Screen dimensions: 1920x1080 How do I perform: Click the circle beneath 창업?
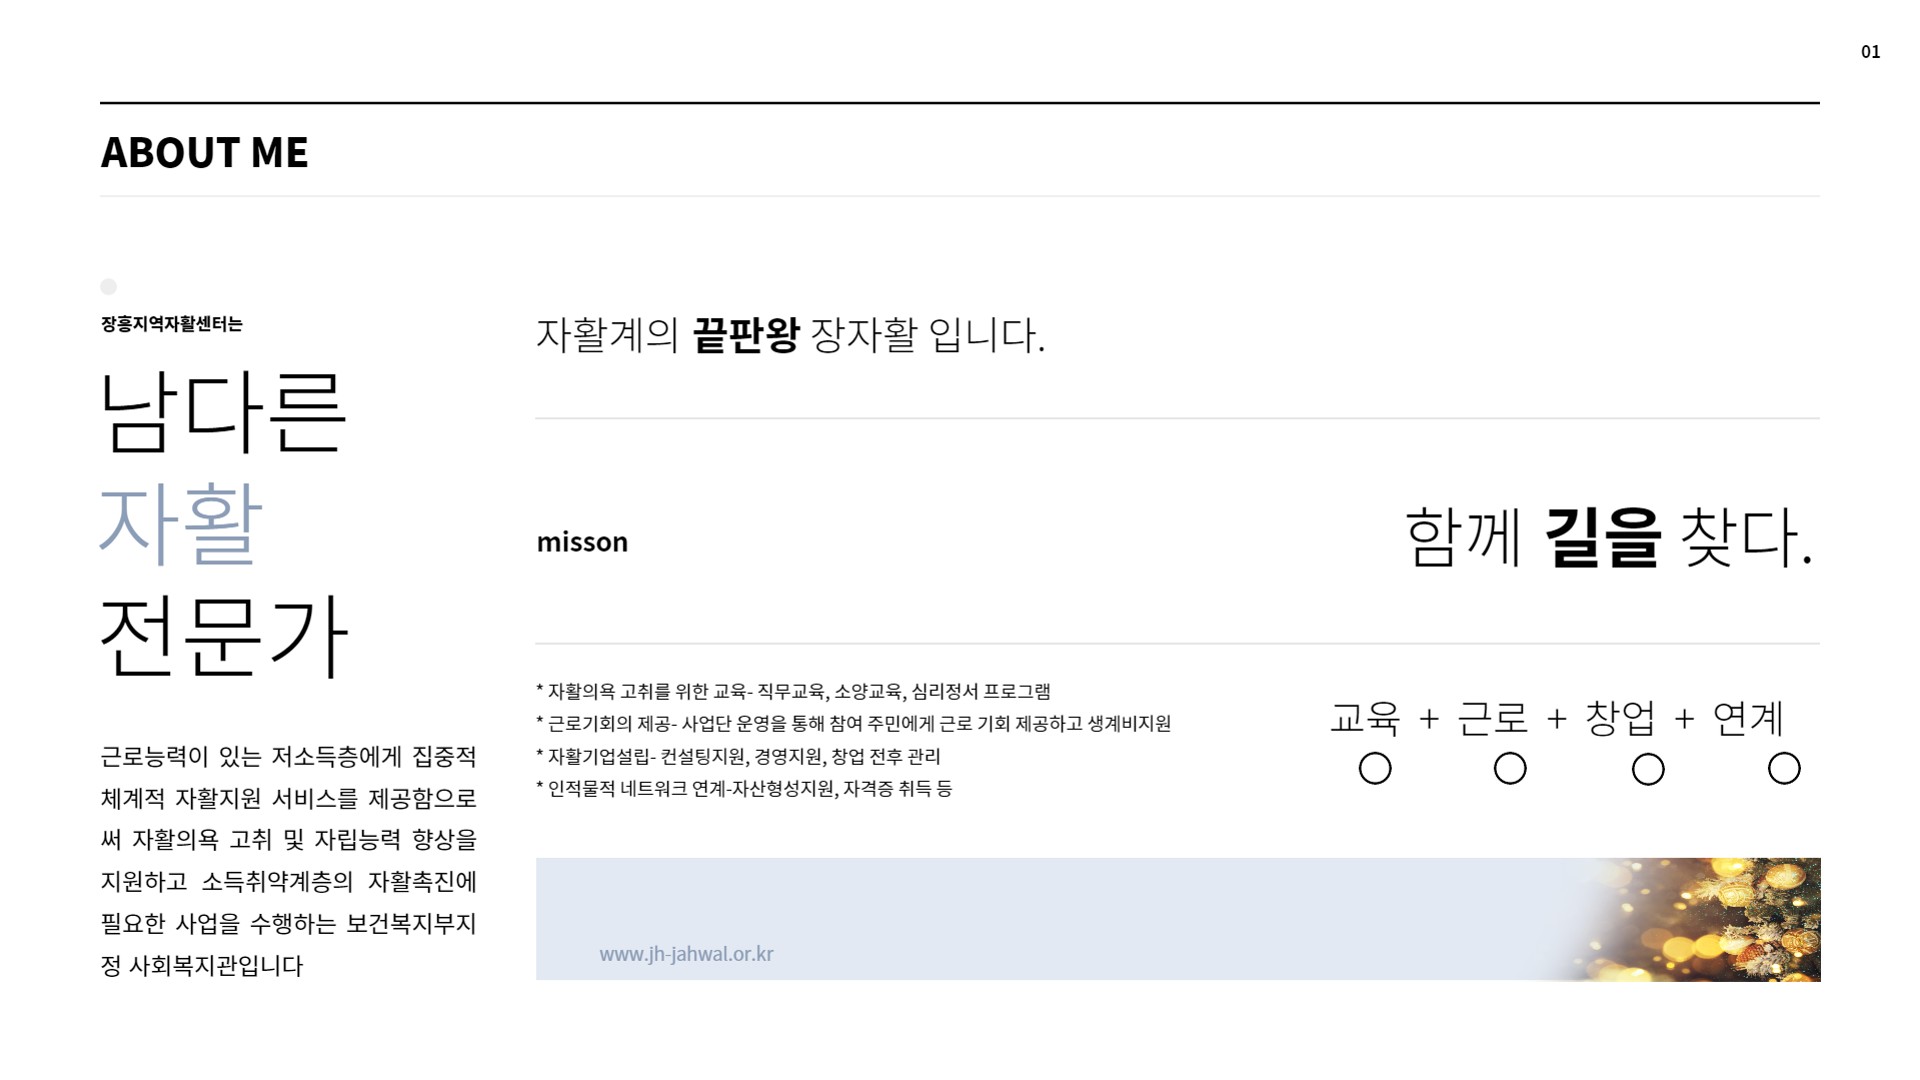pyautogui.click(x=1648, y=769)
